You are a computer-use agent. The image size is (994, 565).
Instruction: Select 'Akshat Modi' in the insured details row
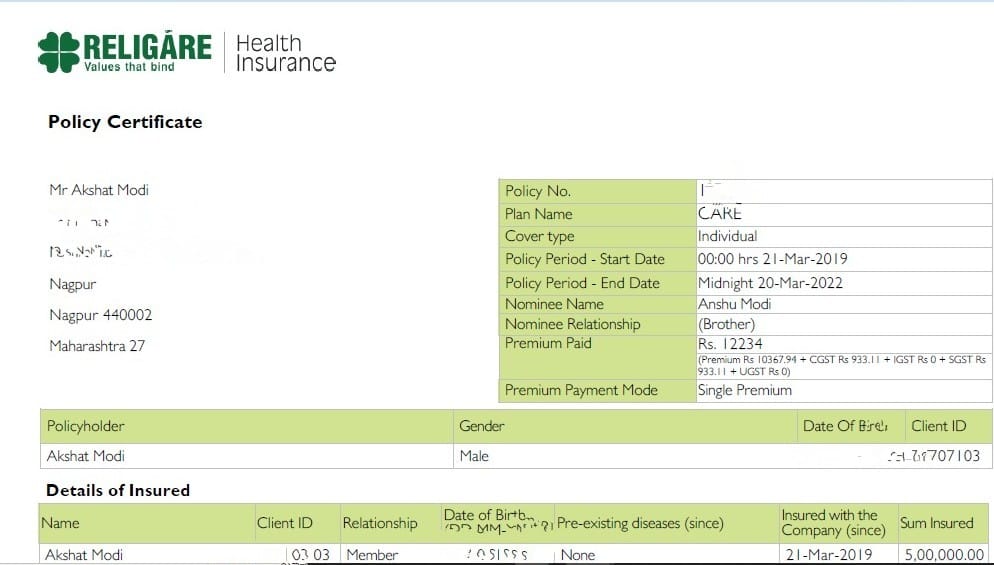[84, 555]
